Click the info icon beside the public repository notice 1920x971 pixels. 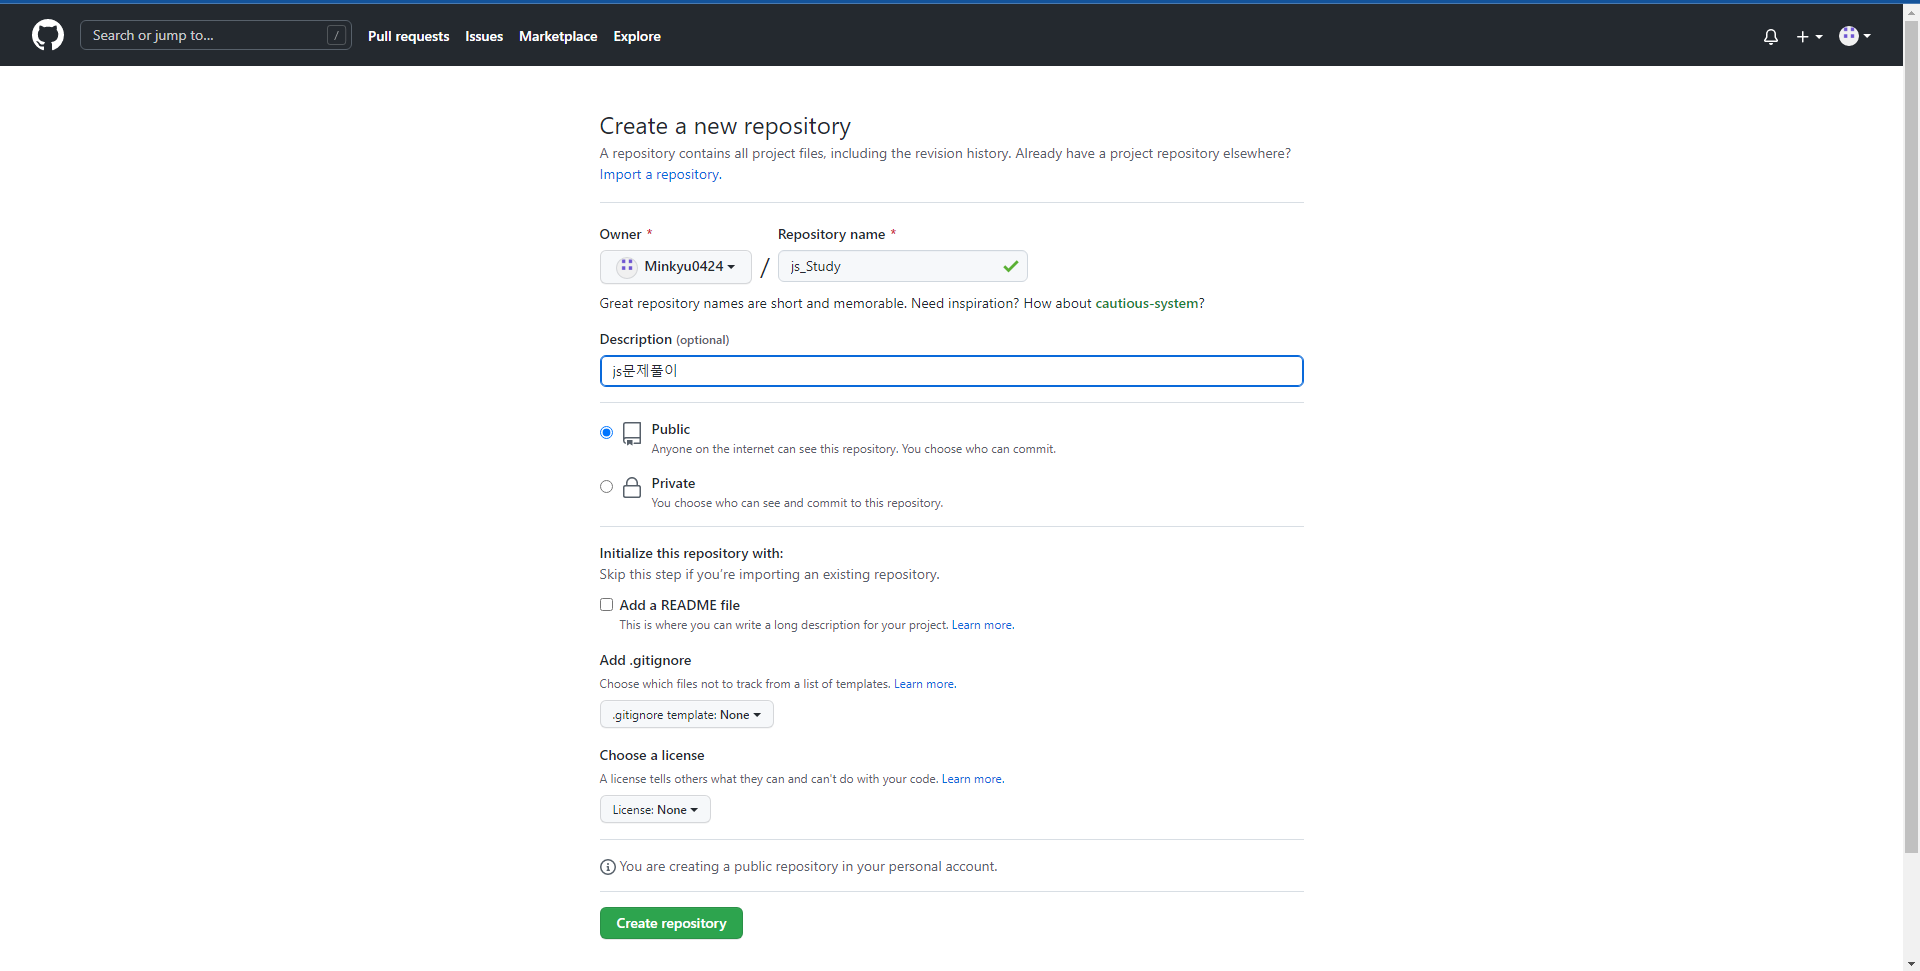pyautogui.click(x=607, y=867)
